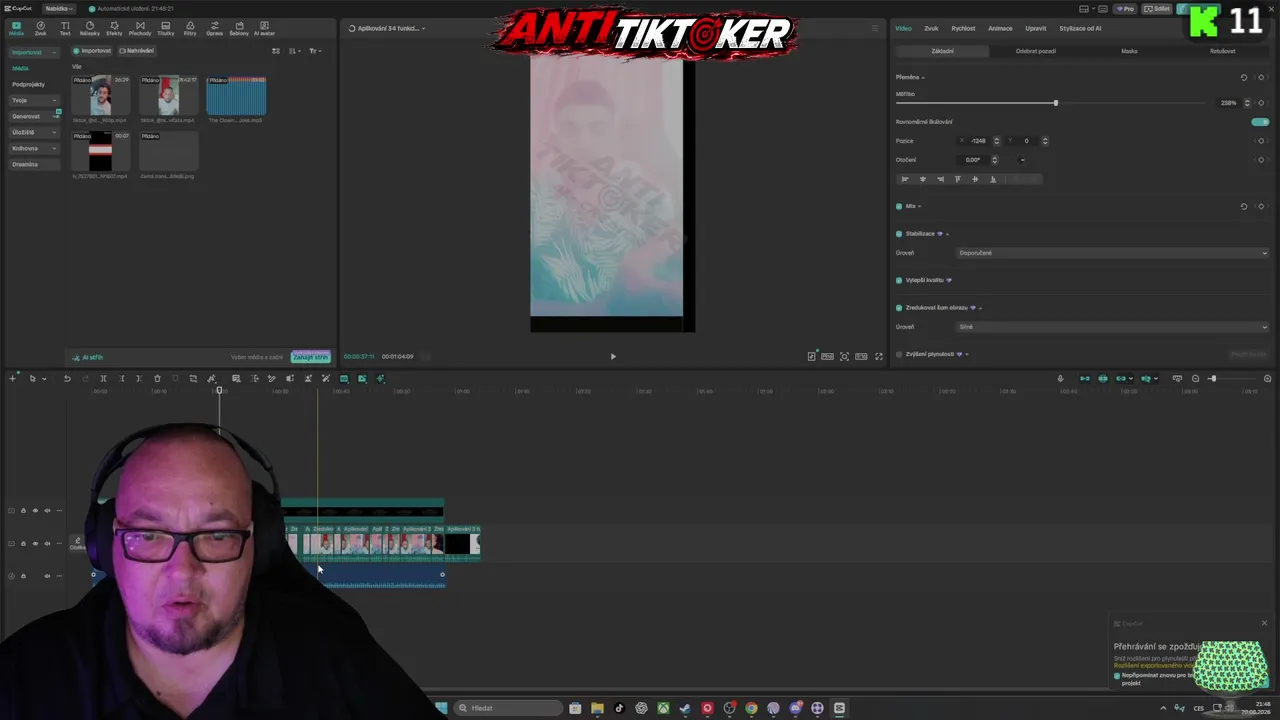
Task: Expand the Tvoje sidebar section
Action: (x=34, y=100)
